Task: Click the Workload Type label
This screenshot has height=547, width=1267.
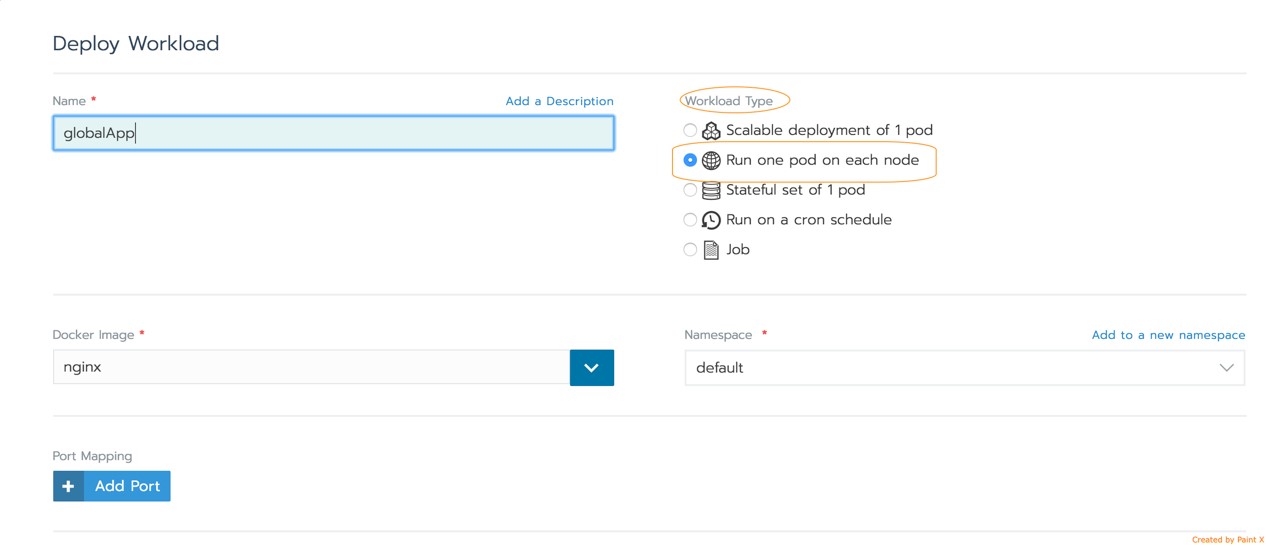Action: click(x=728, y=101)
